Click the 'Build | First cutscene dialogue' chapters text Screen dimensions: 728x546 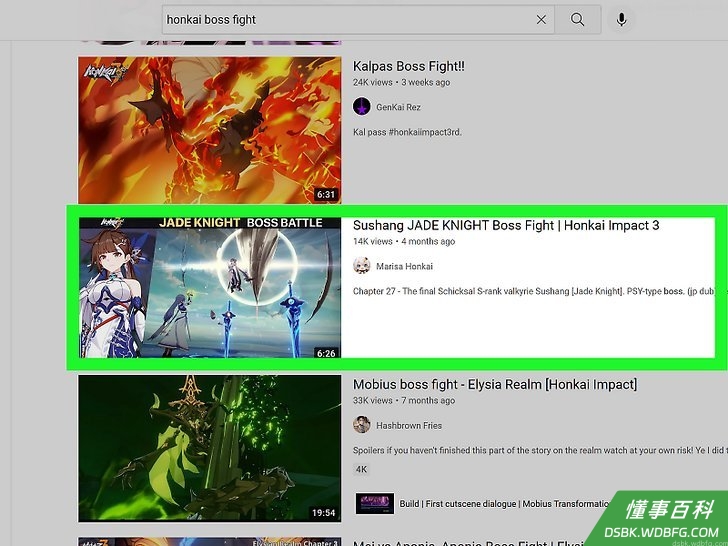(505, 504)
